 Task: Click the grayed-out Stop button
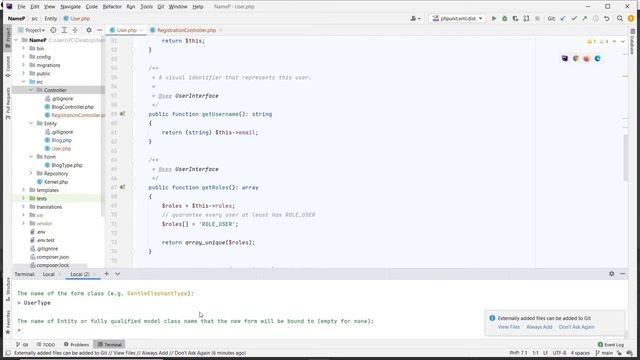[x=537, y=18]
